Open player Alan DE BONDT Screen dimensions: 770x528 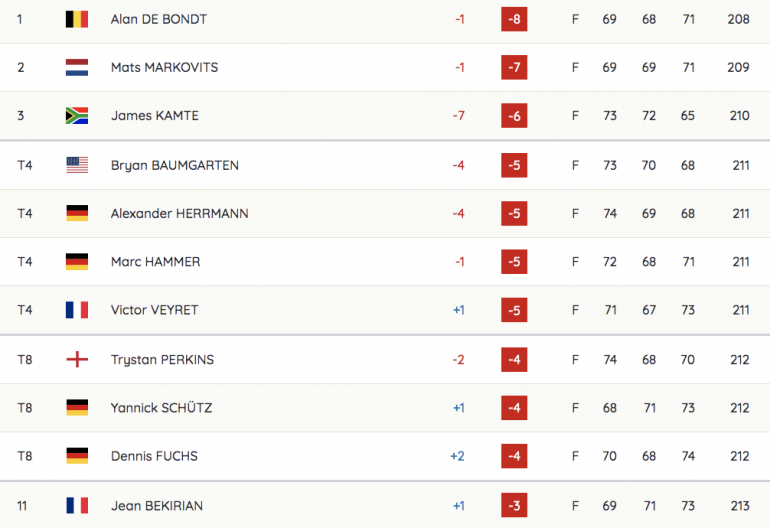pos(159,19)
